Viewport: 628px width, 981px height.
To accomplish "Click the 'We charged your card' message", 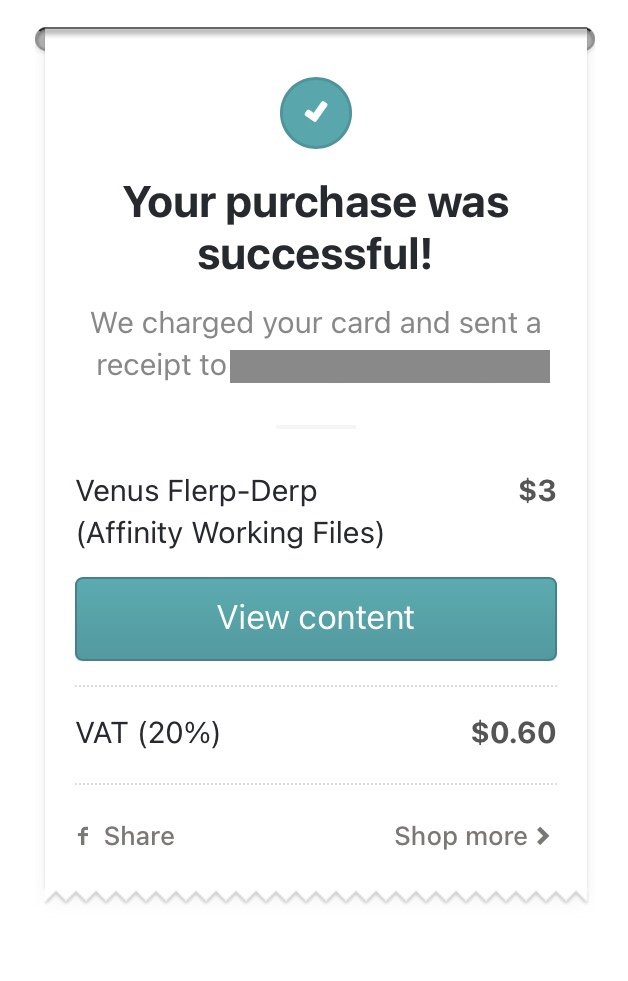I will [x=316, y=344].
